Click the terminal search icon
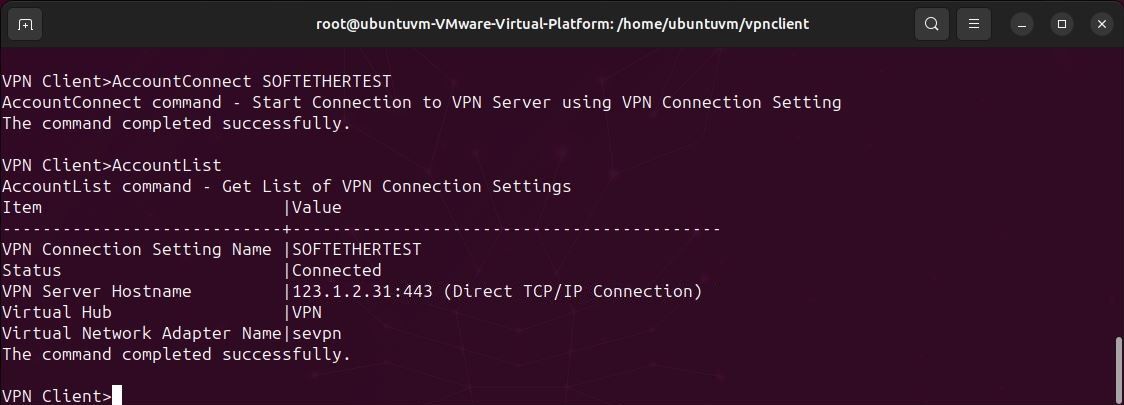The width and height of the screenshot is (1124, 405). (932, 24)
